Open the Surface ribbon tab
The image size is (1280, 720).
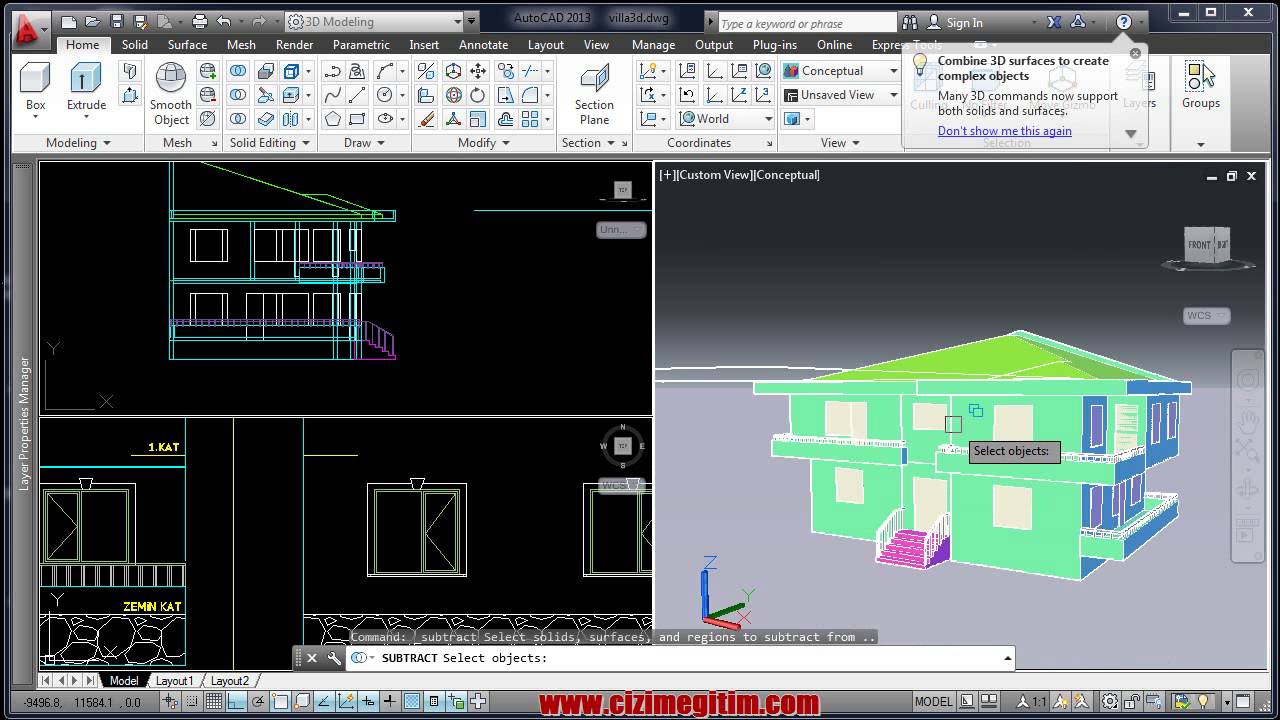(187, 45)
